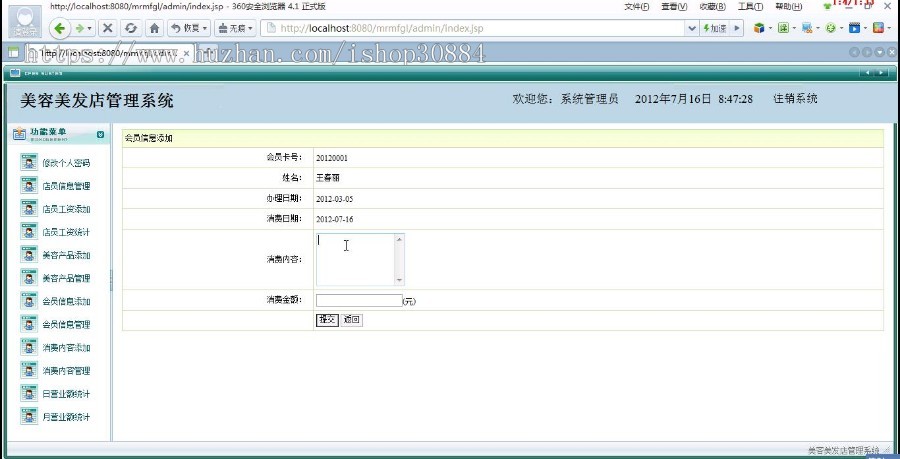Open the tab bar dropdown triangle button
The height and width of the screenshot is (459, 900).
pos(880,53)
